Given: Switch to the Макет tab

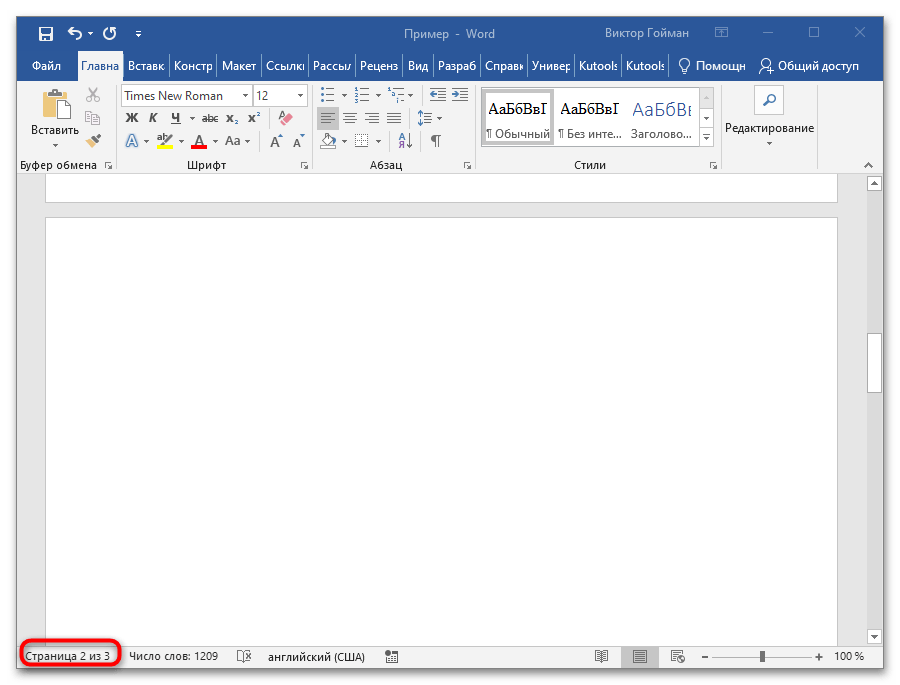Looking at the screenshot, I should (239, 66).
